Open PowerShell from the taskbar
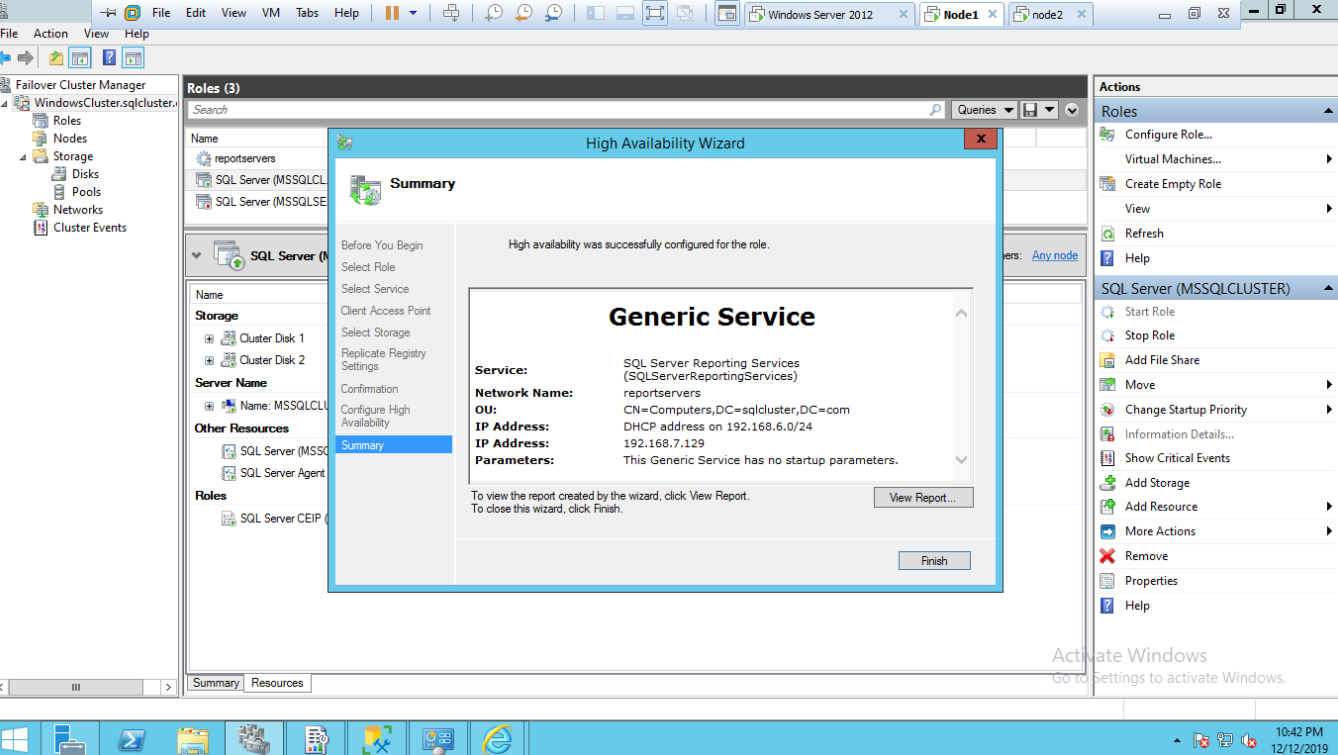This screenshot has height=755, width=1338. click(133, 739)
